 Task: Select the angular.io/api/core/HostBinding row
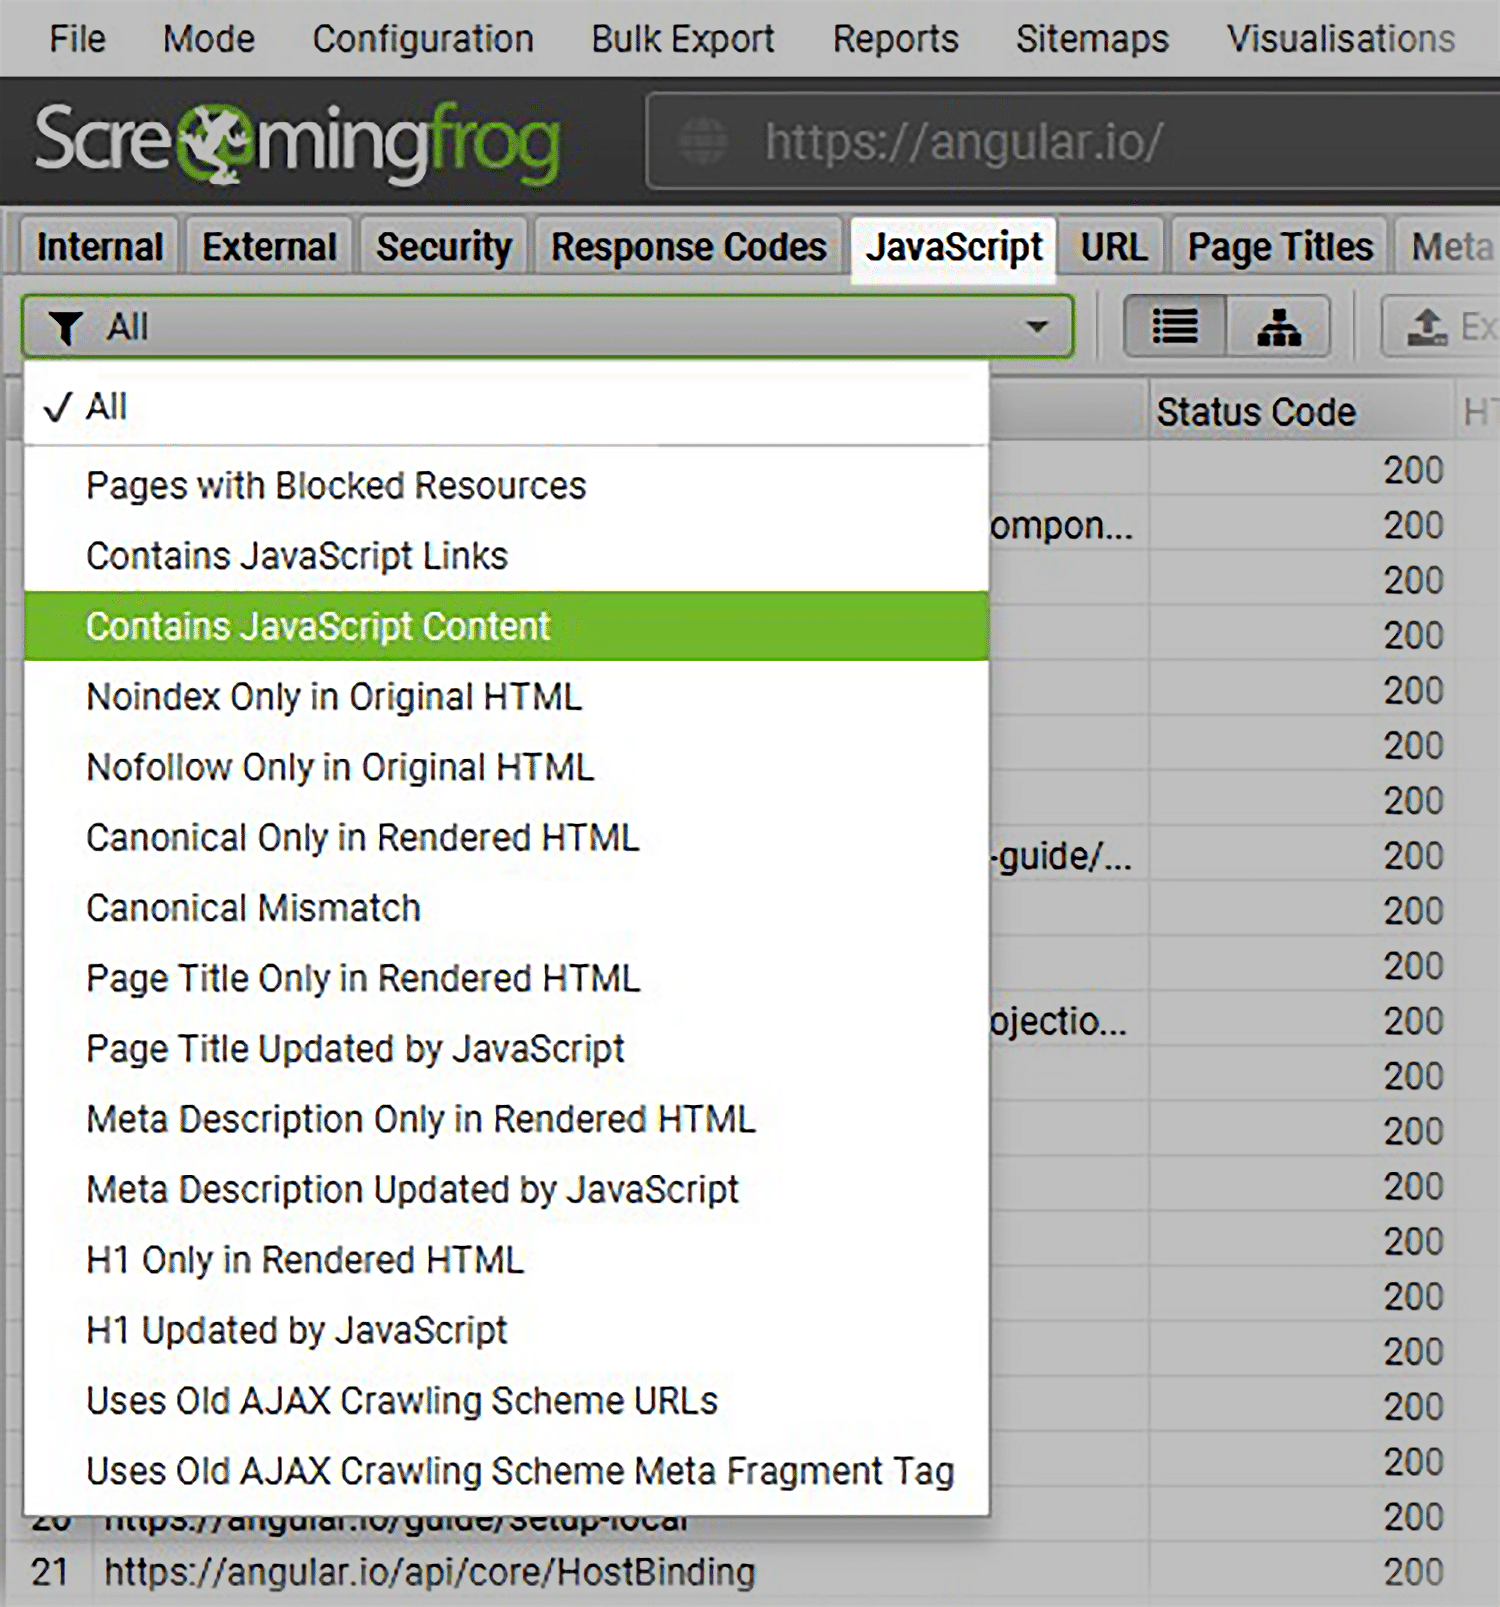coord(750,1572)
